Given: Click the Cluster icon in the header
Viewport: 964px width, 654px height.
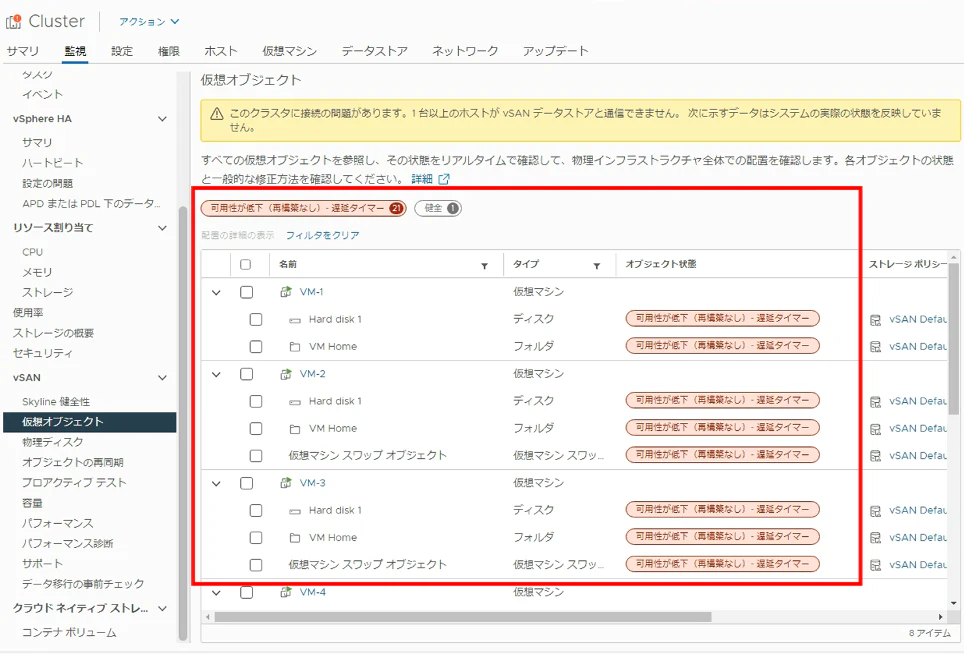Looking at the screenshot, I should click(14, 22).
